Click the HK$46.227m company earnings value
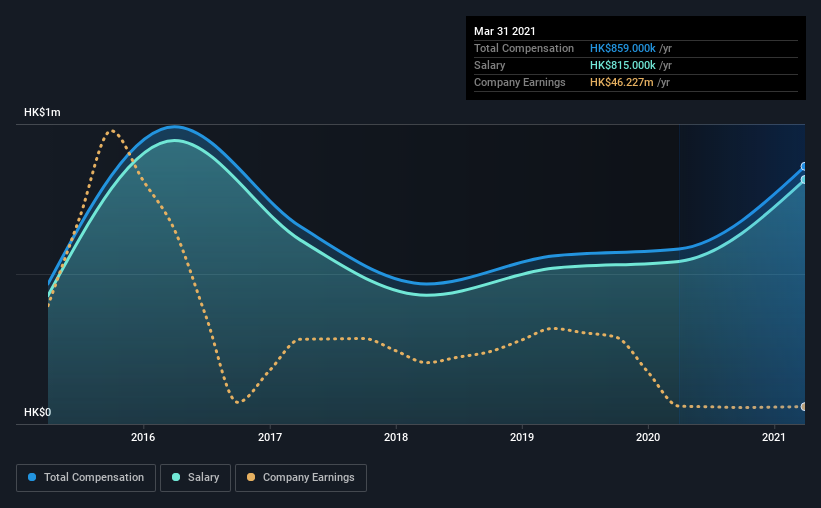Screen dimensions: 821x508 (622, 82)
